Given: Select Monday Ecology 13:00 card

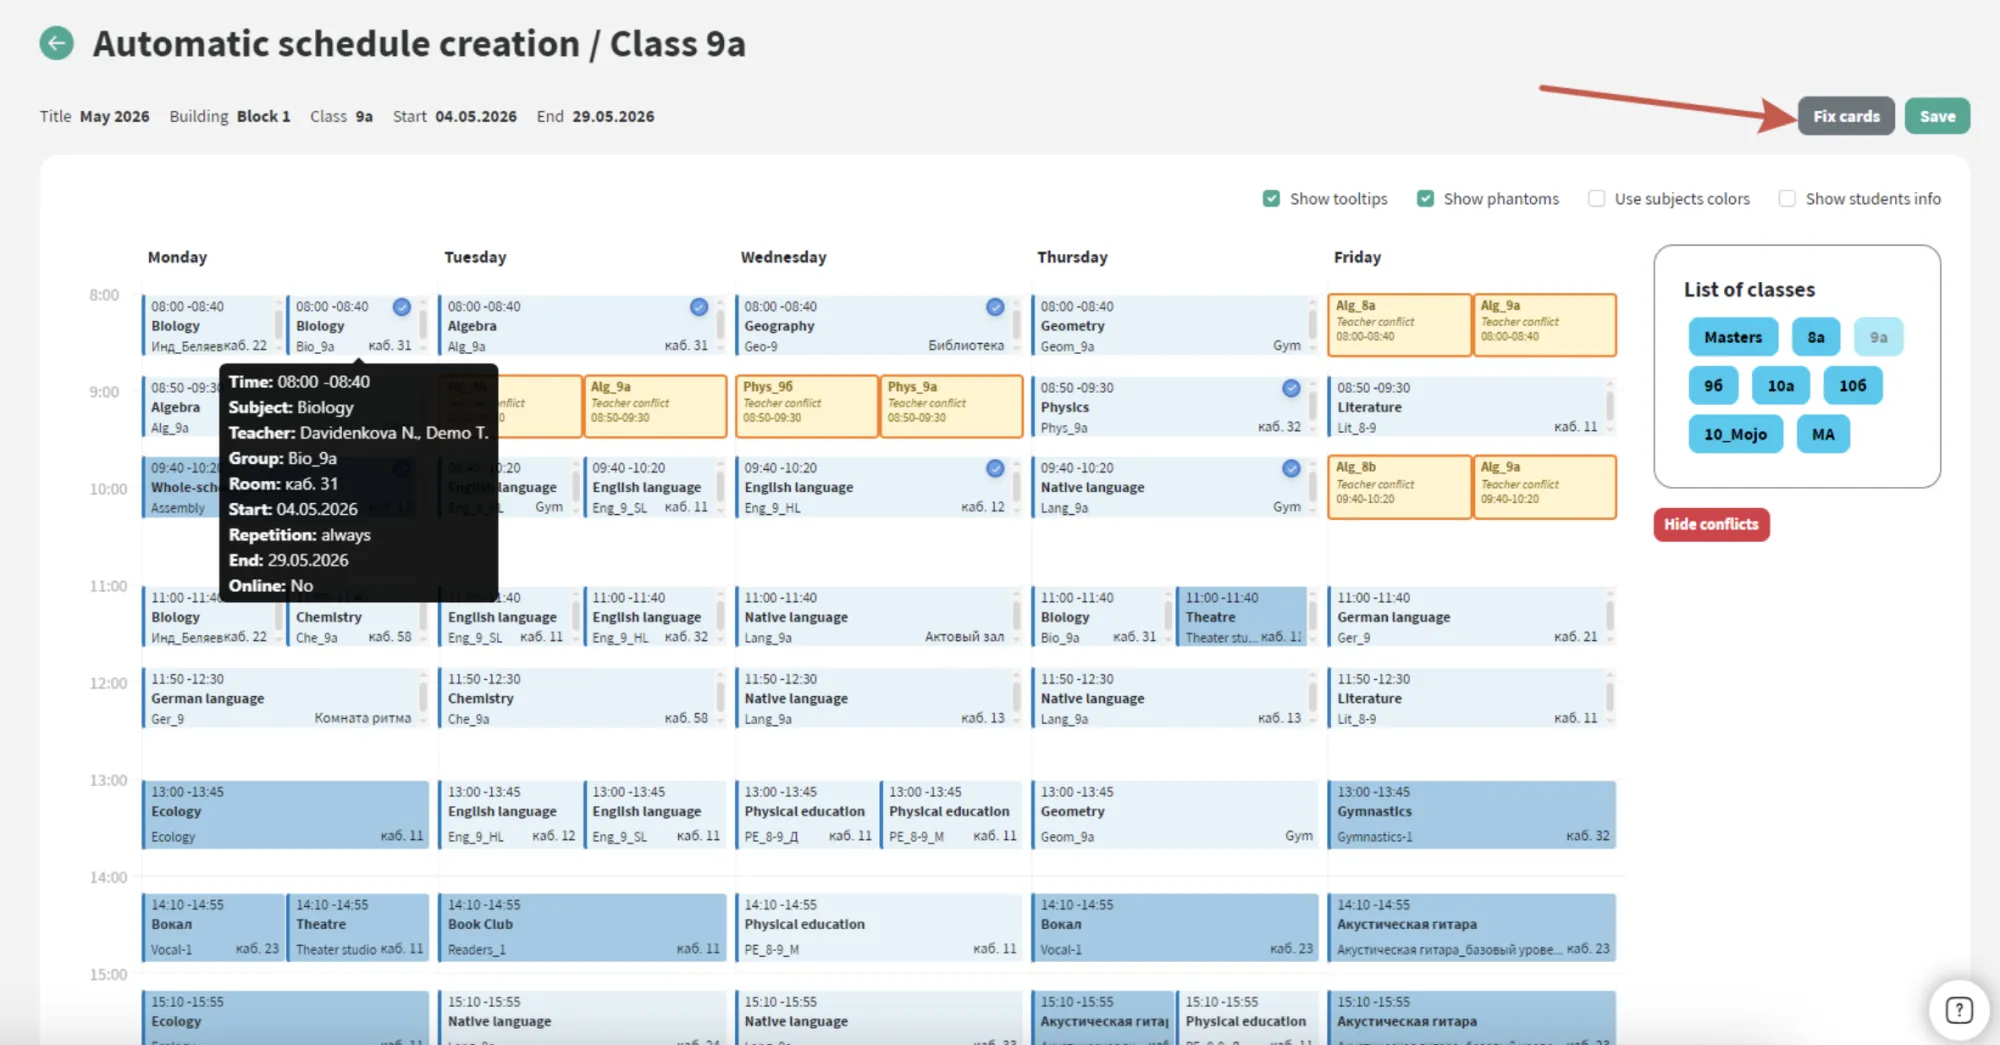Looking at the screenshot, I should pyautogui.click(x=285, y=815).
